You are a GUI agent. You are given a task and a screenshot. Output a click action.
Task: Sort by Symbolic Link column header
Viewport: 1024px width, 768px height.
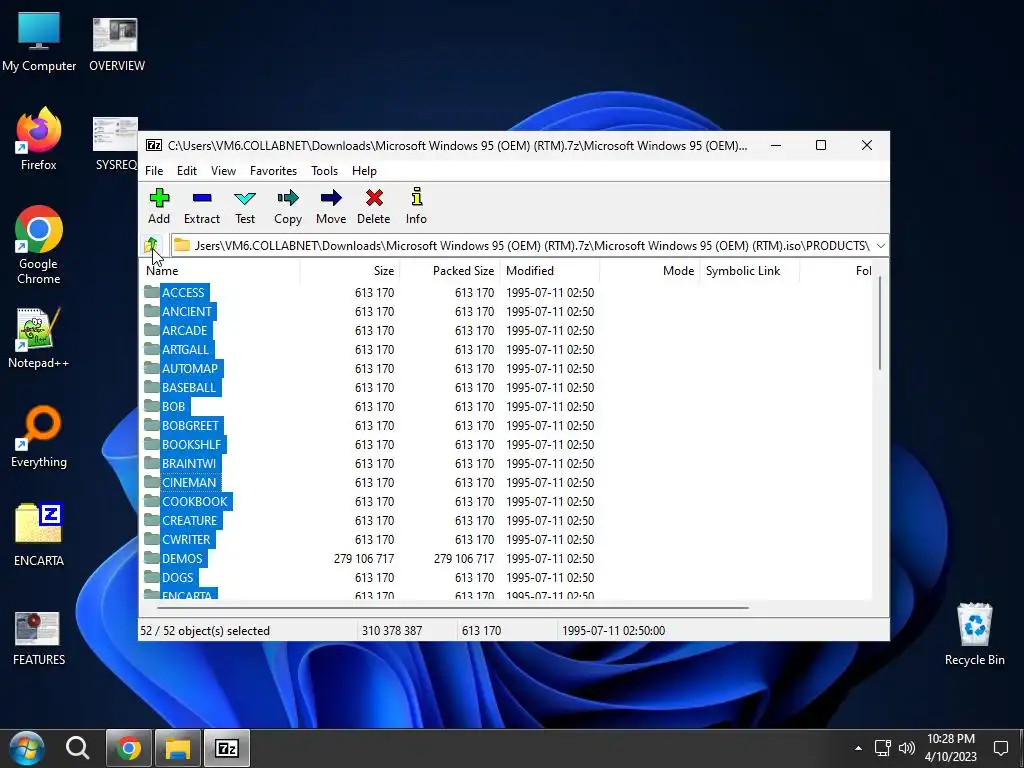pyautogui.click(x=750, y=270)
